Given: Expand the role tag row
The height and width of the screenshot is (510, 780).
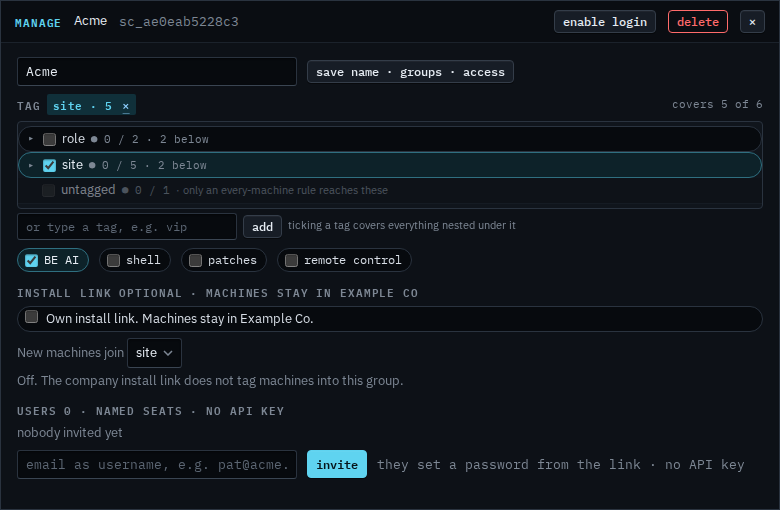Looking at the screenshot, I should click(x=31, y=139).
